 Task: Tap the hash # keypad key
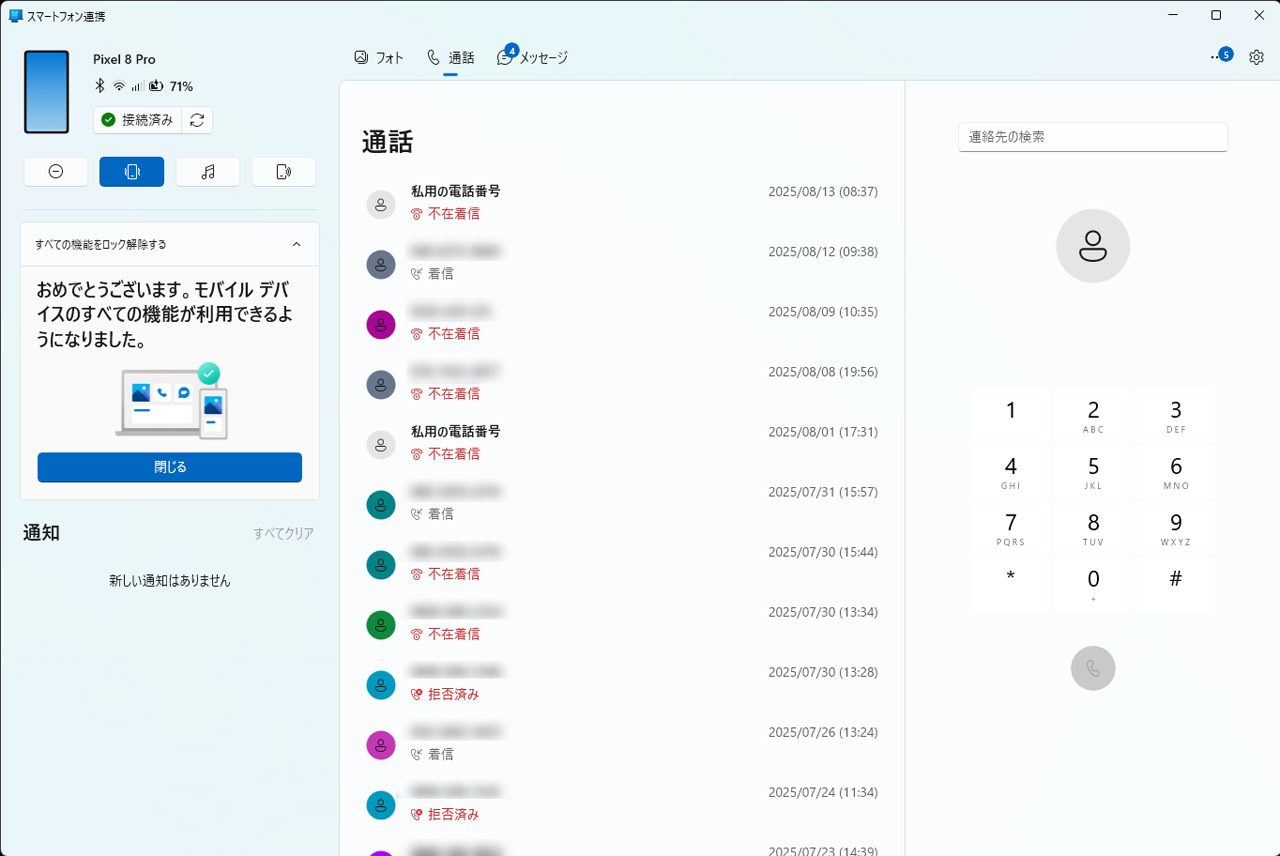1176,584
